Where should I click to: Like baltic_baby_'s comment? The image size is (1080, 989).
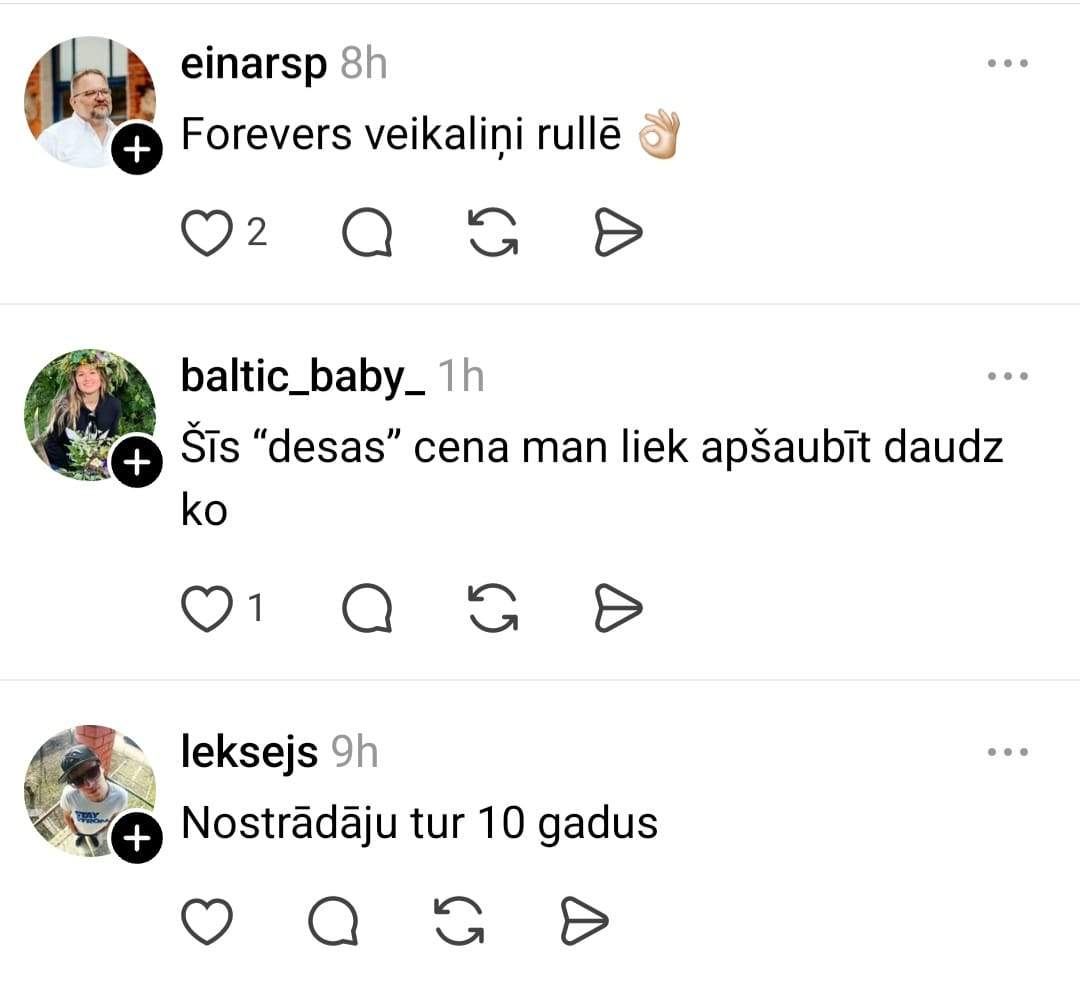(207, 608)
